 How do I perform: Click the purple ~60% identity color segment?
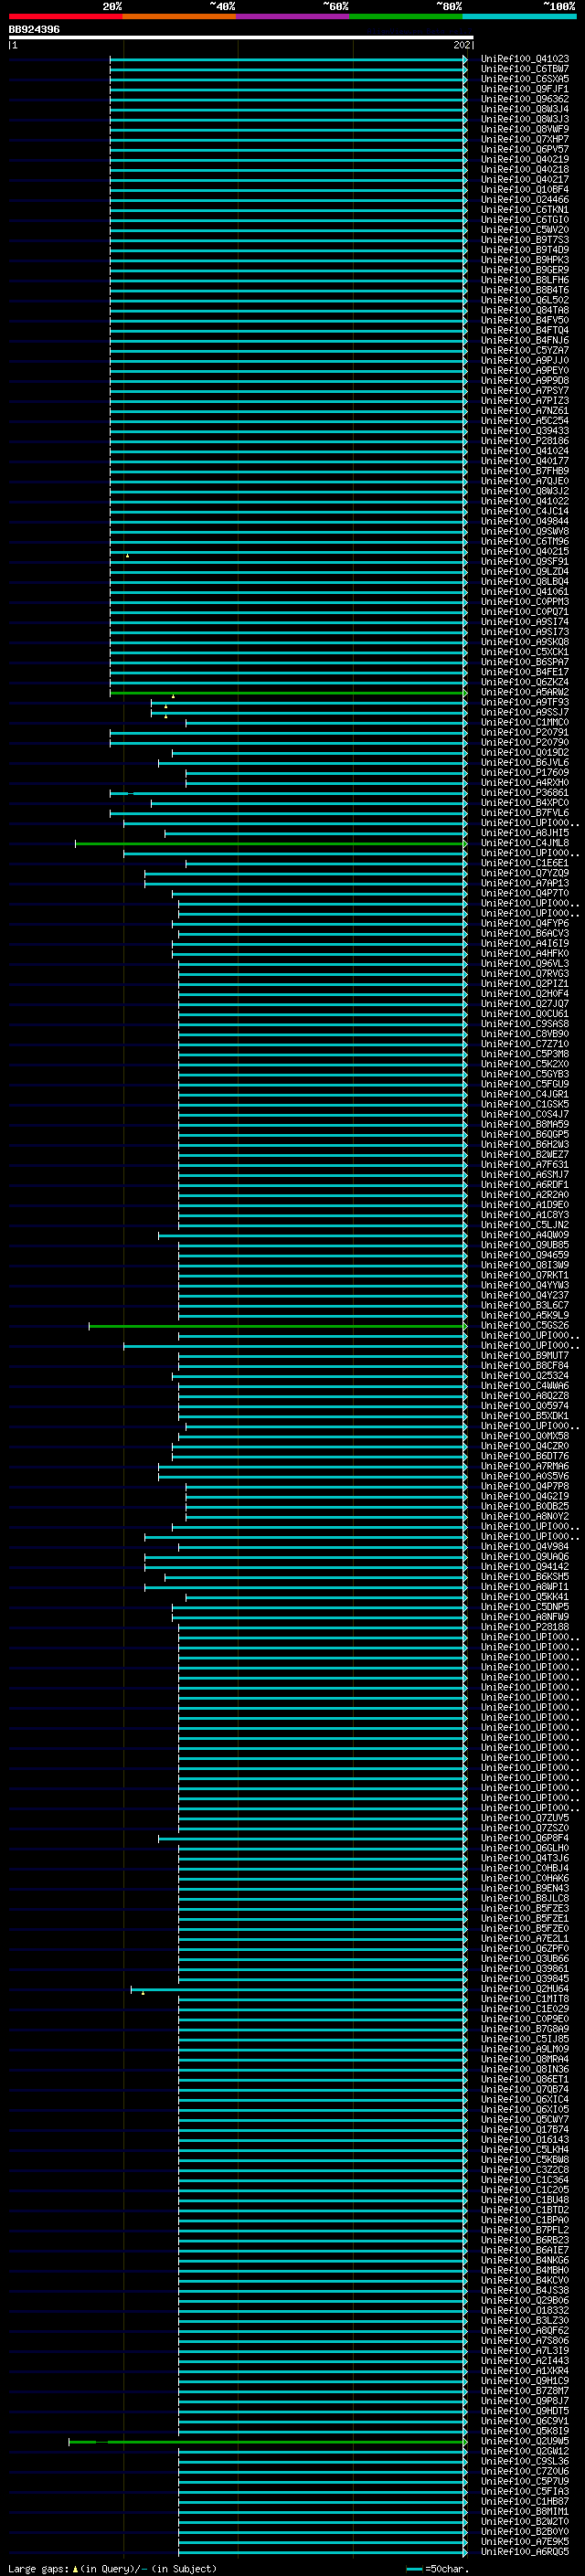(x=293, y=16)
